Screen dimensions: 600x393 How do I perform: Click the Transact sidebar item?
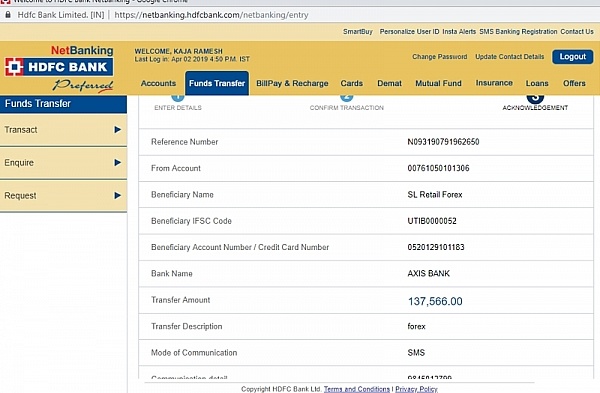click(63, 130)
